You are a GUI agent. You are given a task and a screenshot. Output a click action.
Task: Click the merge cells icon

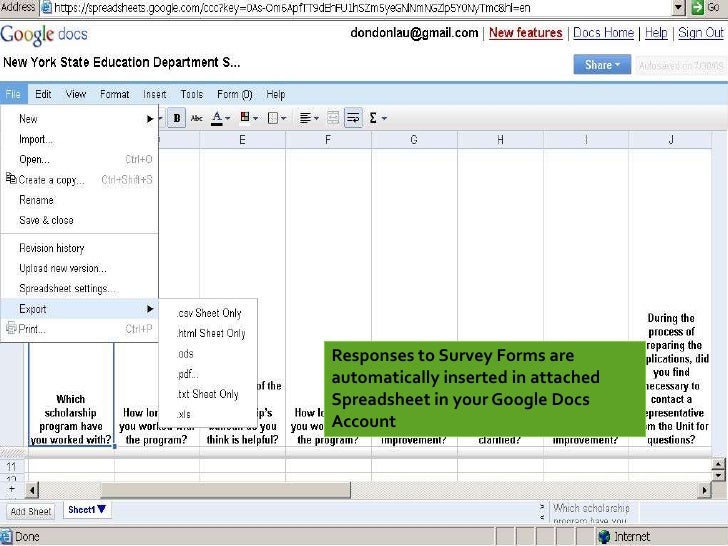(x=333, y=118)
